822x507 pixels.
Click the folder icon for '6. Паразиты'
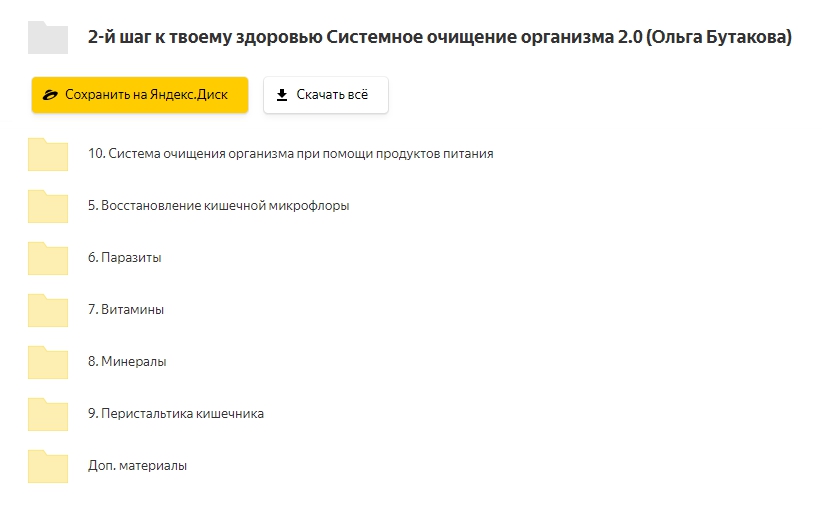(x=48, y=258)
